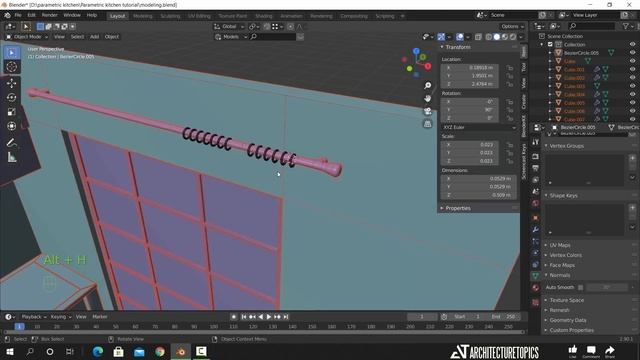Switch perspective/orthographic grid icon
The height and width of the screenshot is (360, 640).
[x=427, y=124]
